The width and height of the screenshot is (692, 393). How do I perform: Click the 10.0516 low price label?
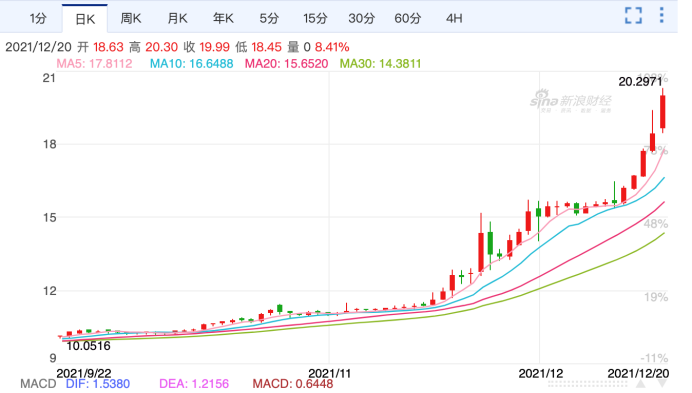point(88,346)
